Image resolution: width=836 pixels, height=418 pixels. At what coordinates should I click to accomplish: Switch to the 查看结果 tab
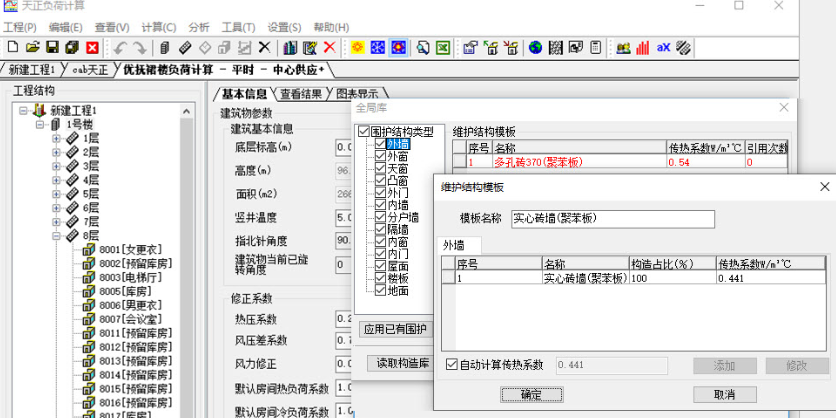(301, 94)
